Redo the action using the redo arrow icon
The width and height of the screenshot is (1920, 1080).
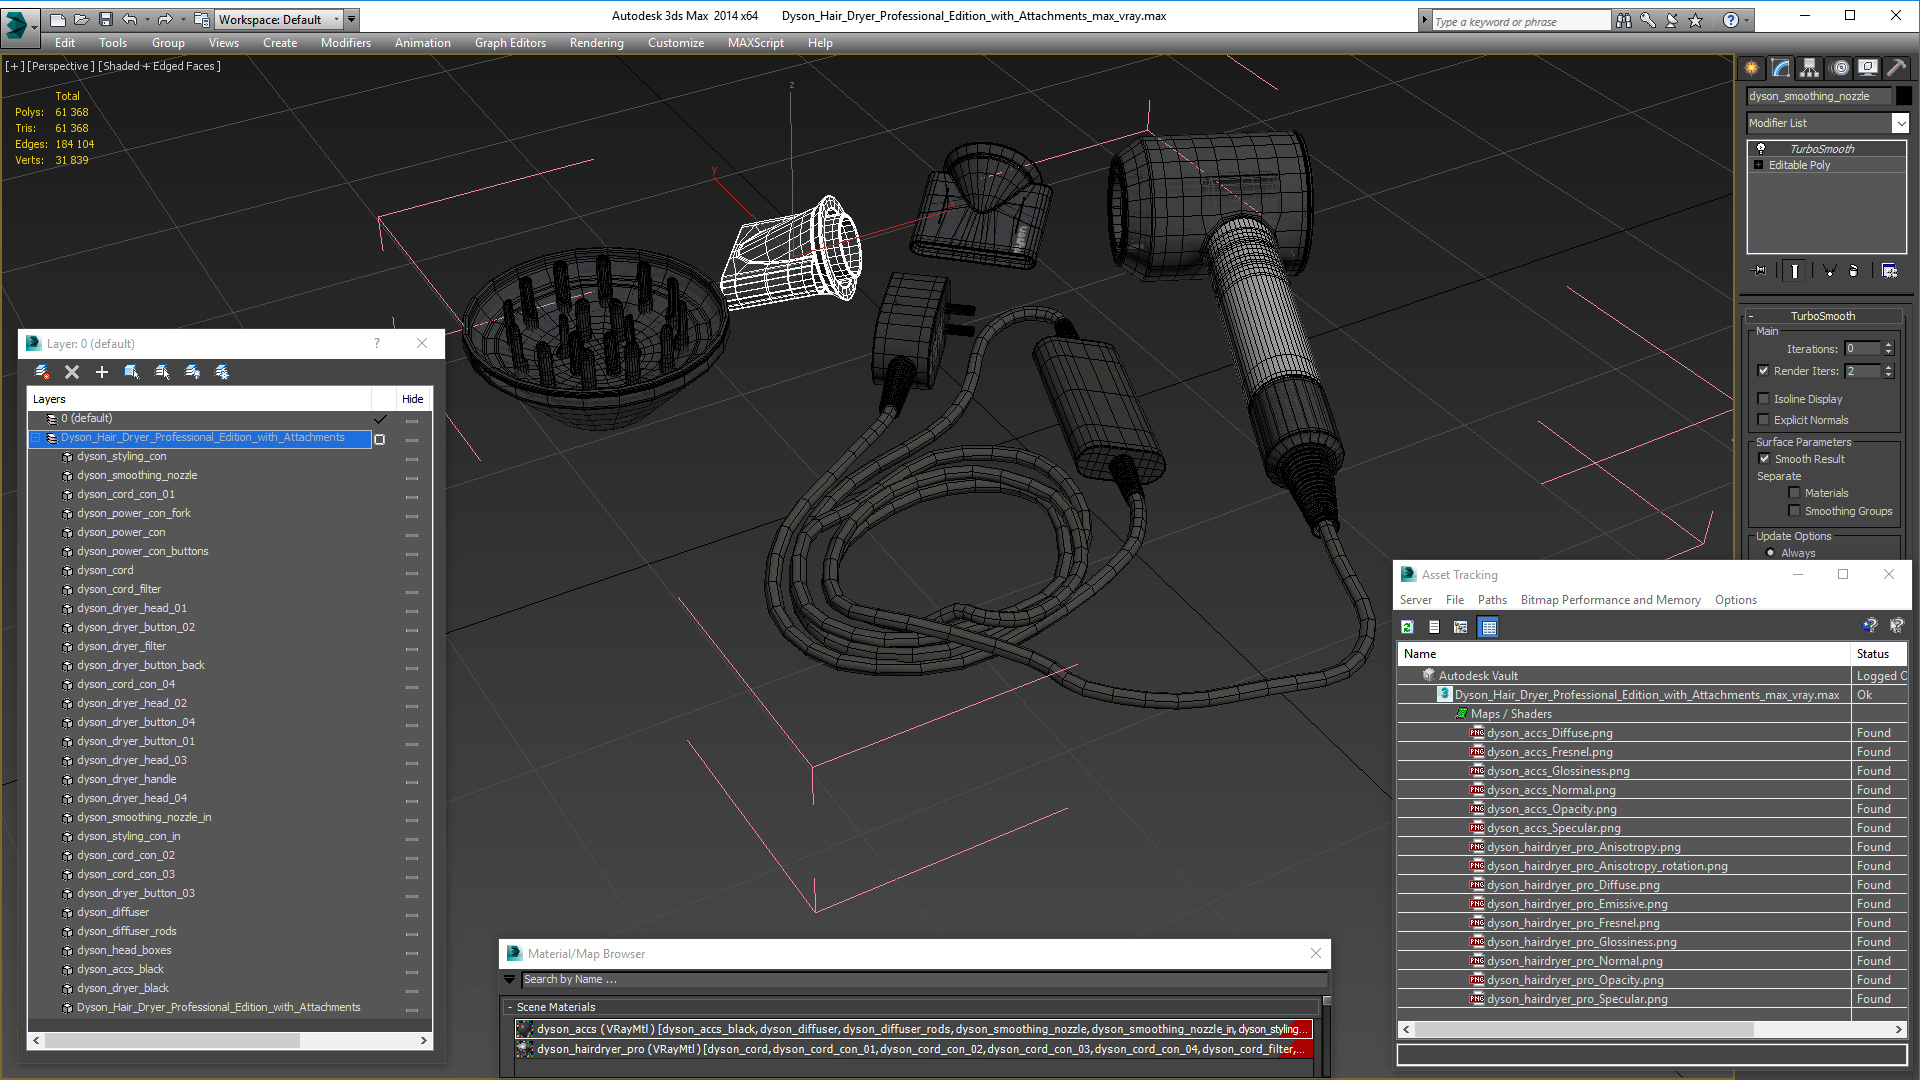tap(165, 19)
